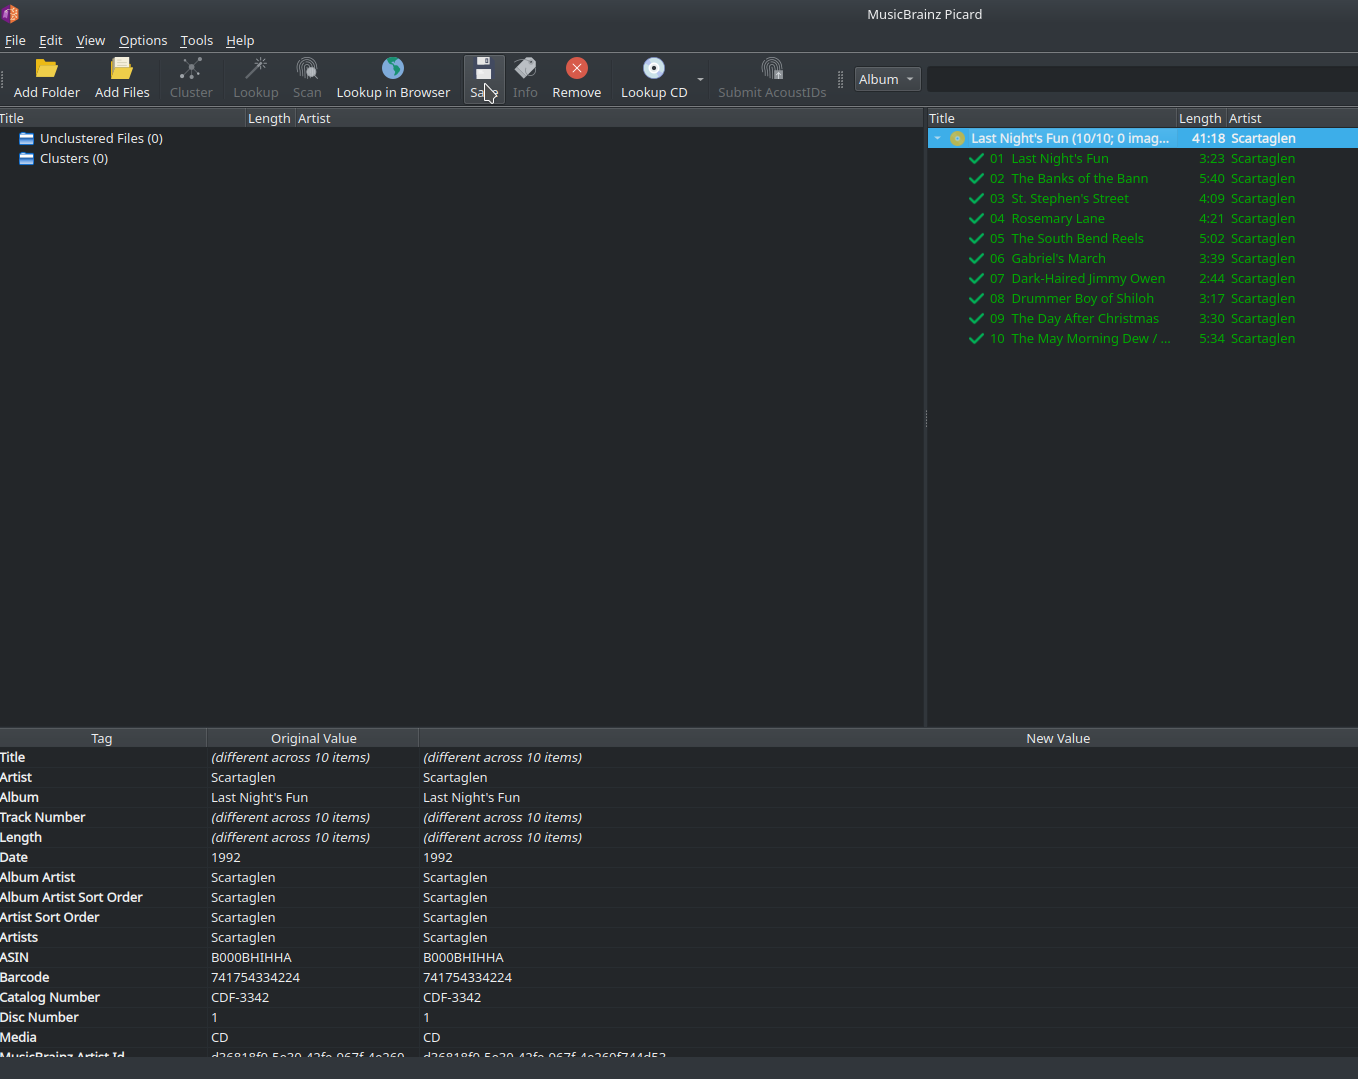
Task: Click the right pane Length column header
Action: tap(1201, 118)
